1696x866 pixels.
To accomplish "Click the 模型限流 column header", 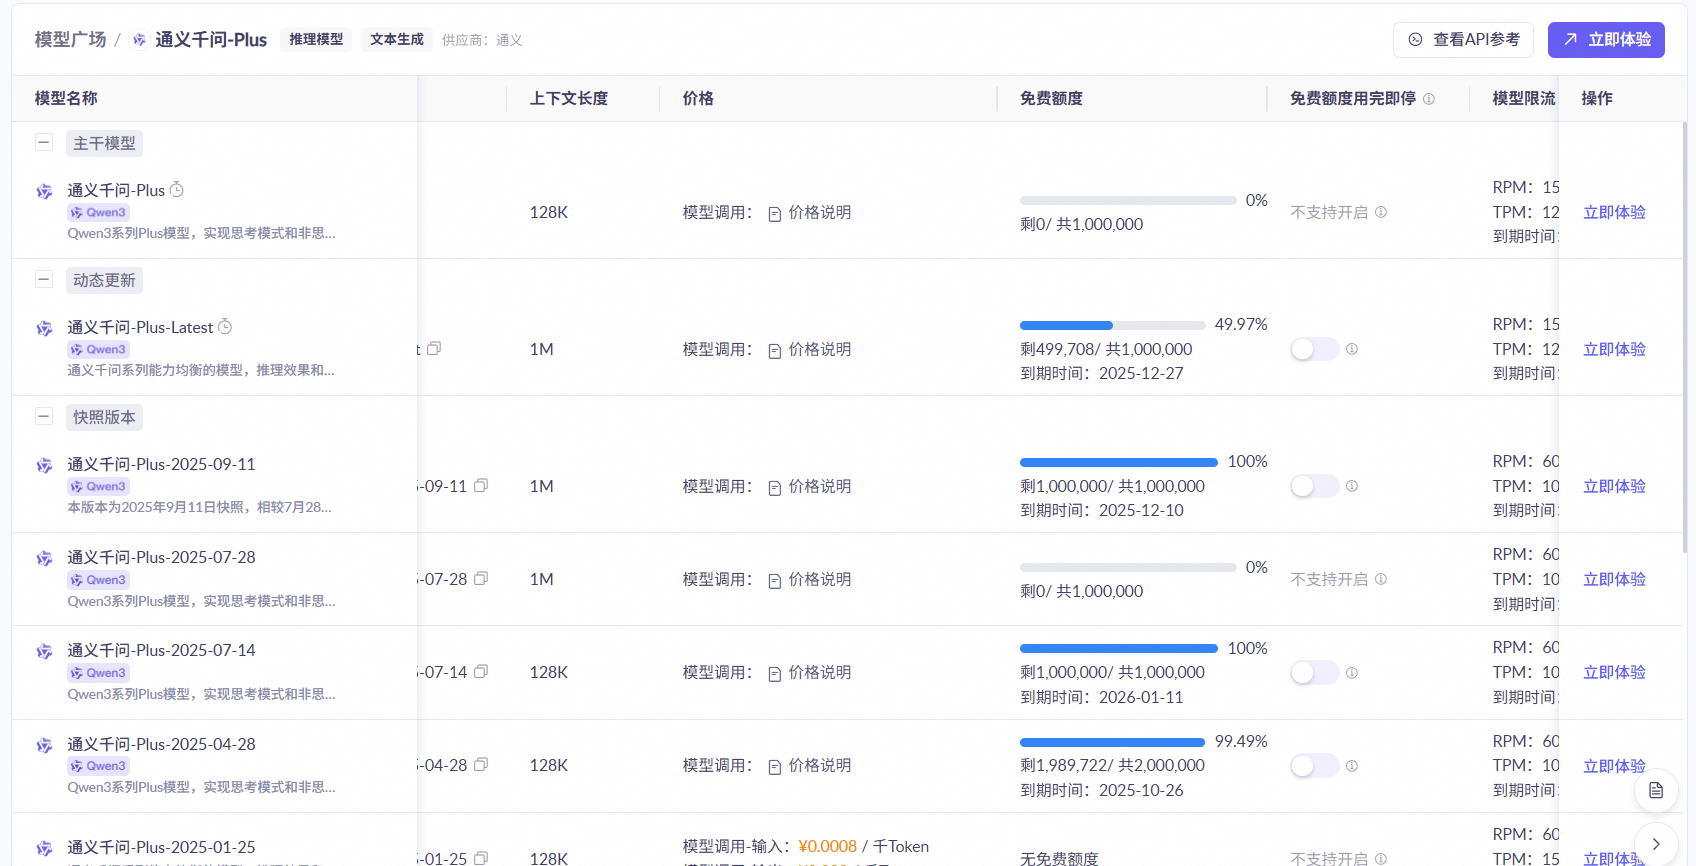I will [1524, 98].
